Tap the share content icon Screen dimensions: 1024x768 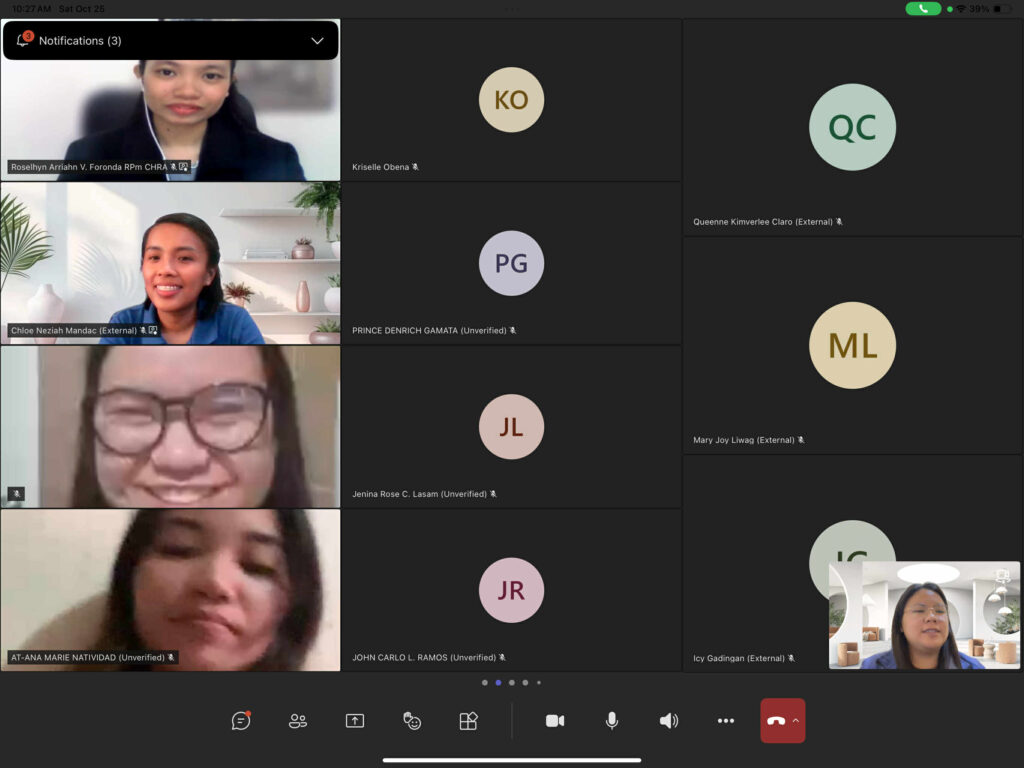(355, 720)
